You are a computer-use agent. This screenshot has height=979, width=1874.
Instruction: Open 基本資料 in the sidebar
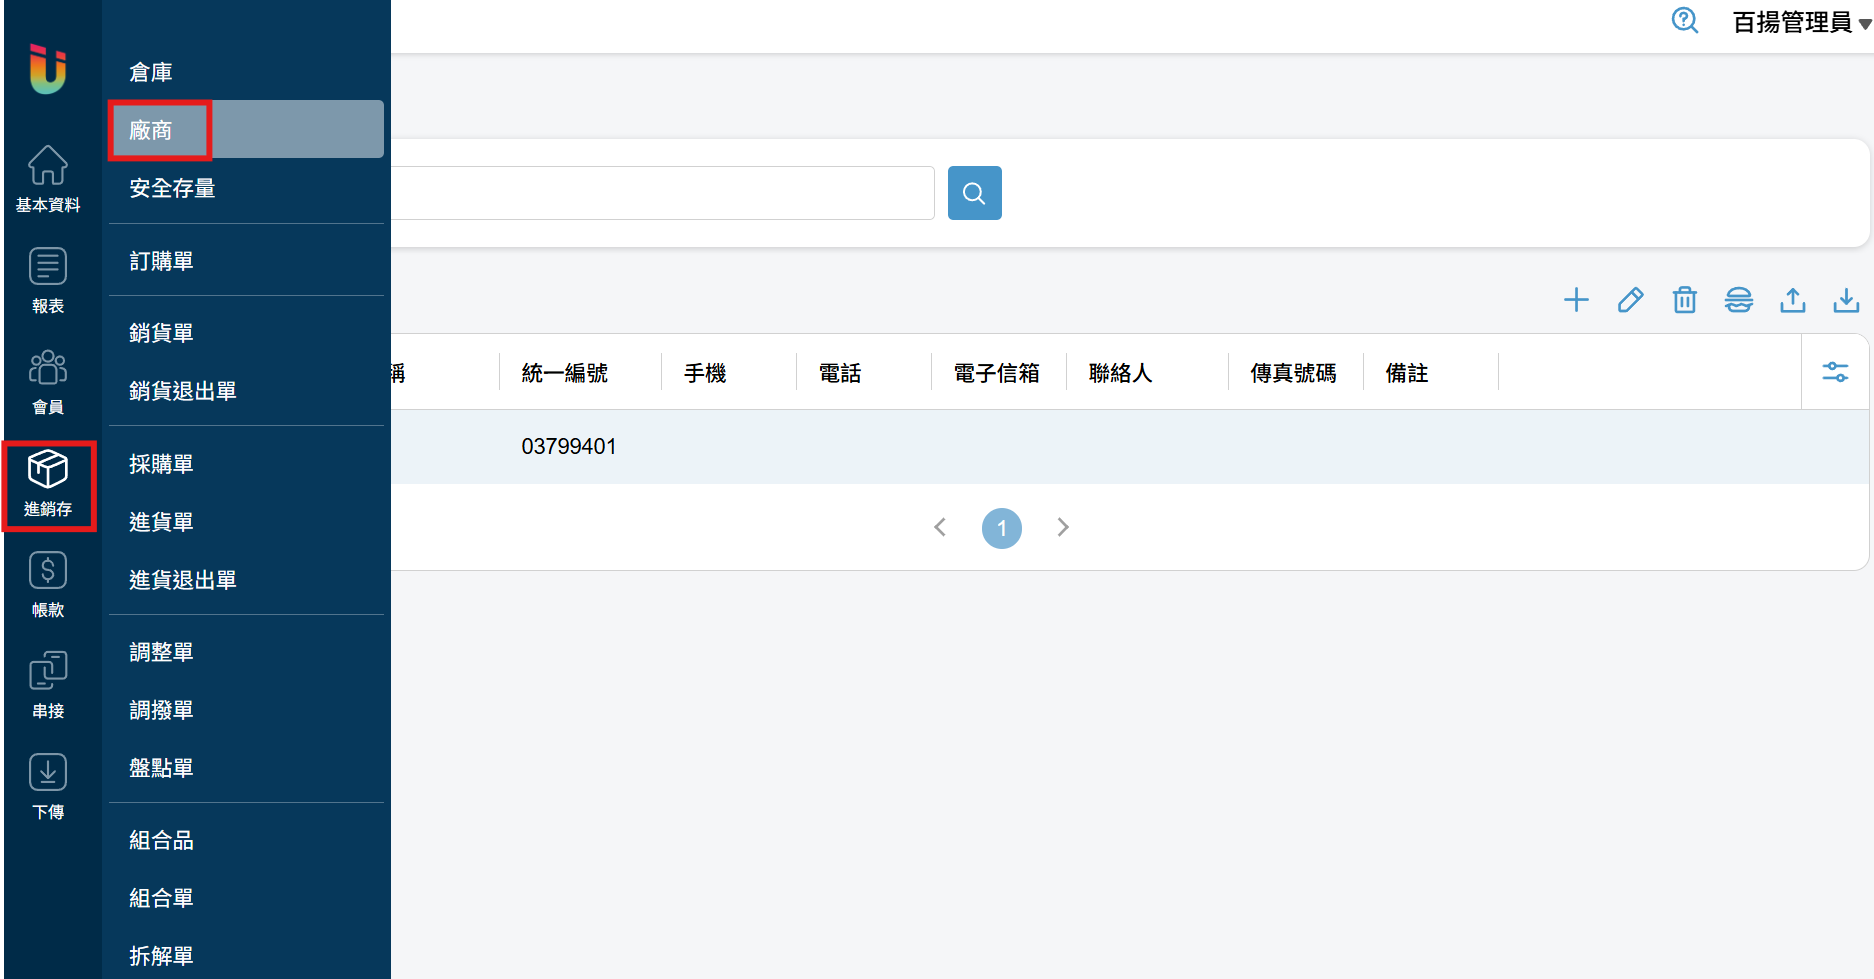point(48,179)
